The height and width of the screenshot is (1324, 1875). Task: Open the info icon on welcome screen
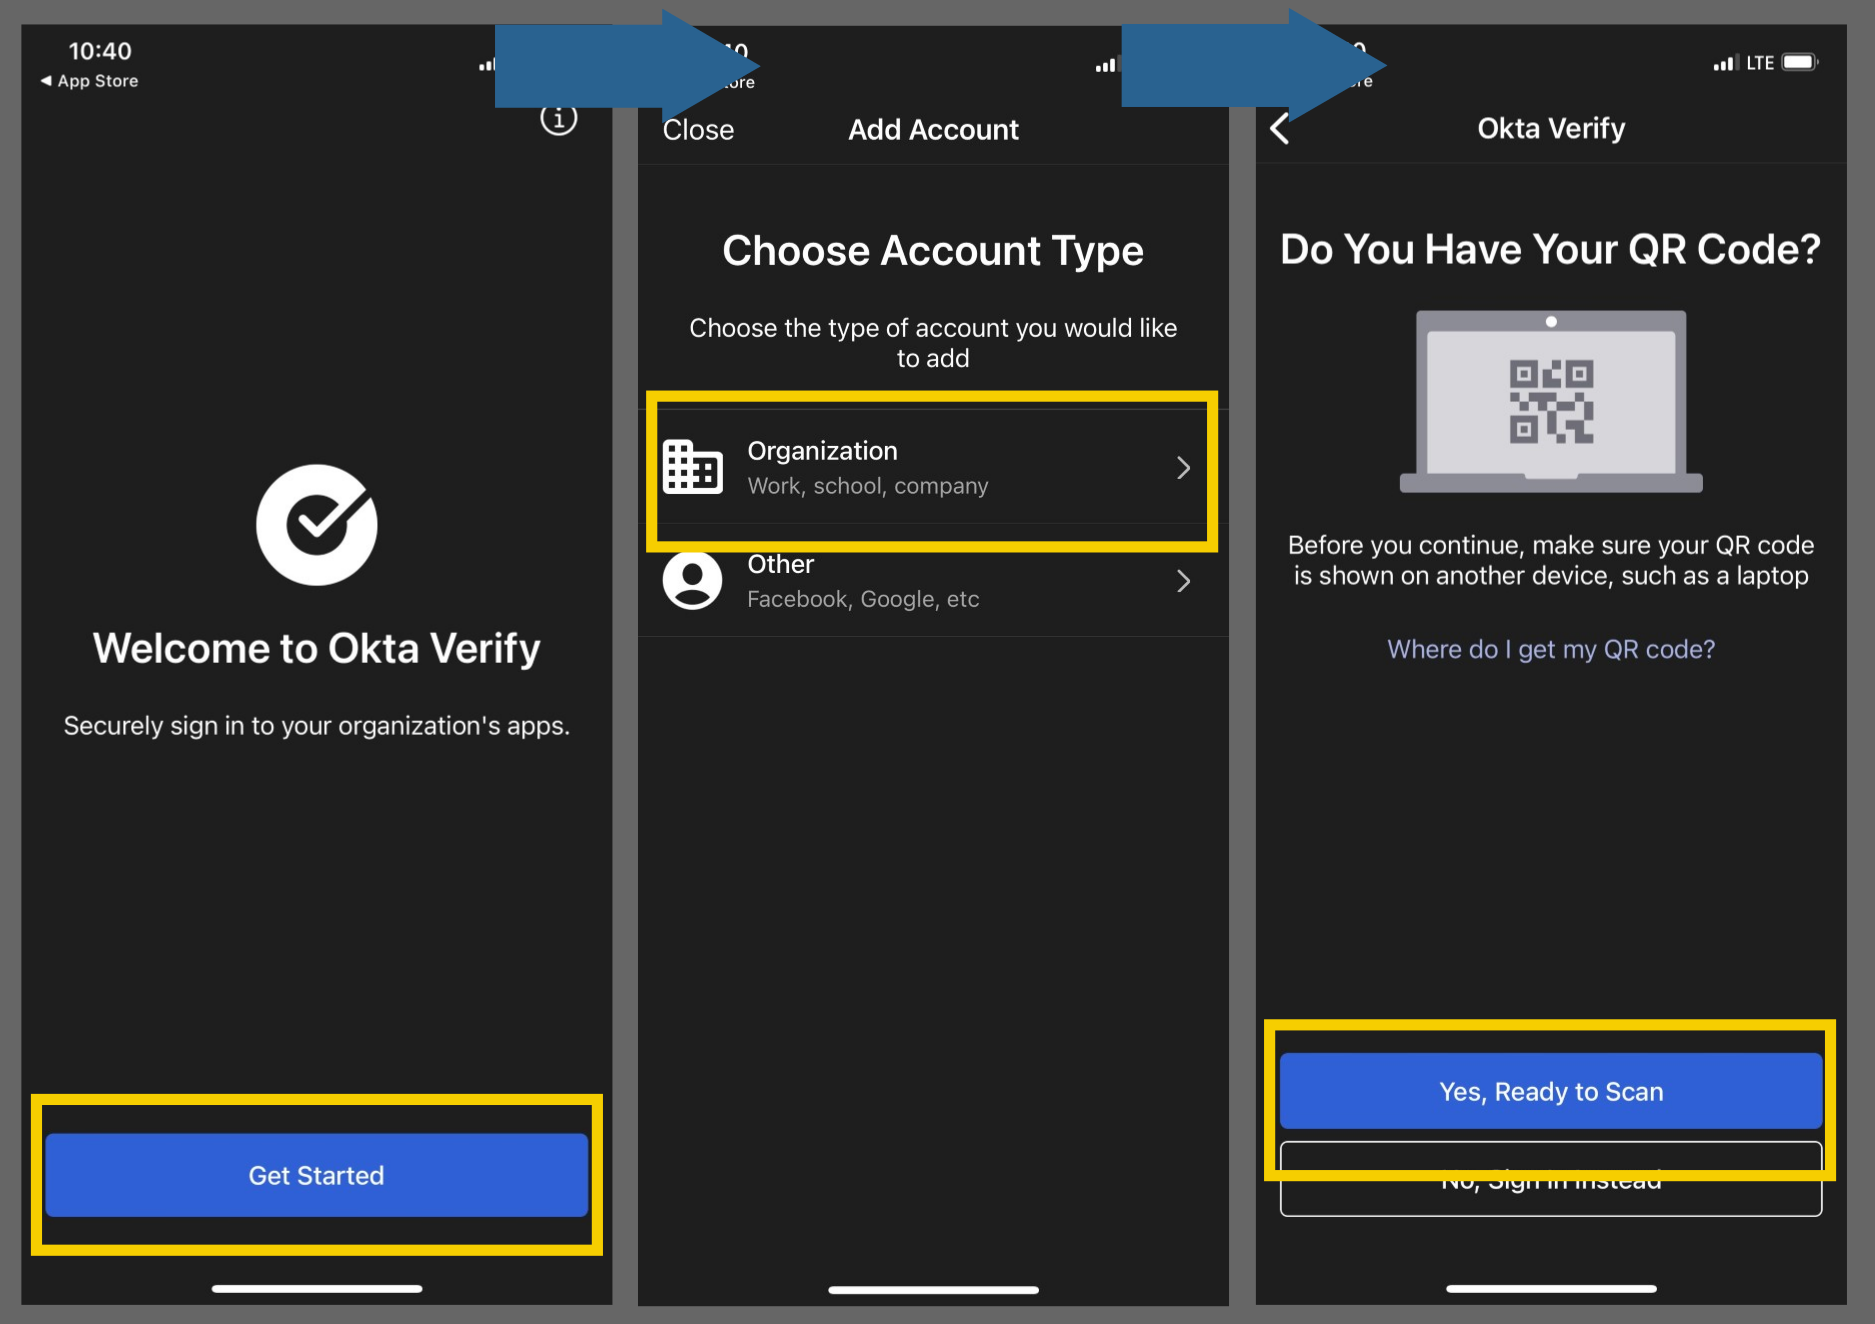pos(559,119)
